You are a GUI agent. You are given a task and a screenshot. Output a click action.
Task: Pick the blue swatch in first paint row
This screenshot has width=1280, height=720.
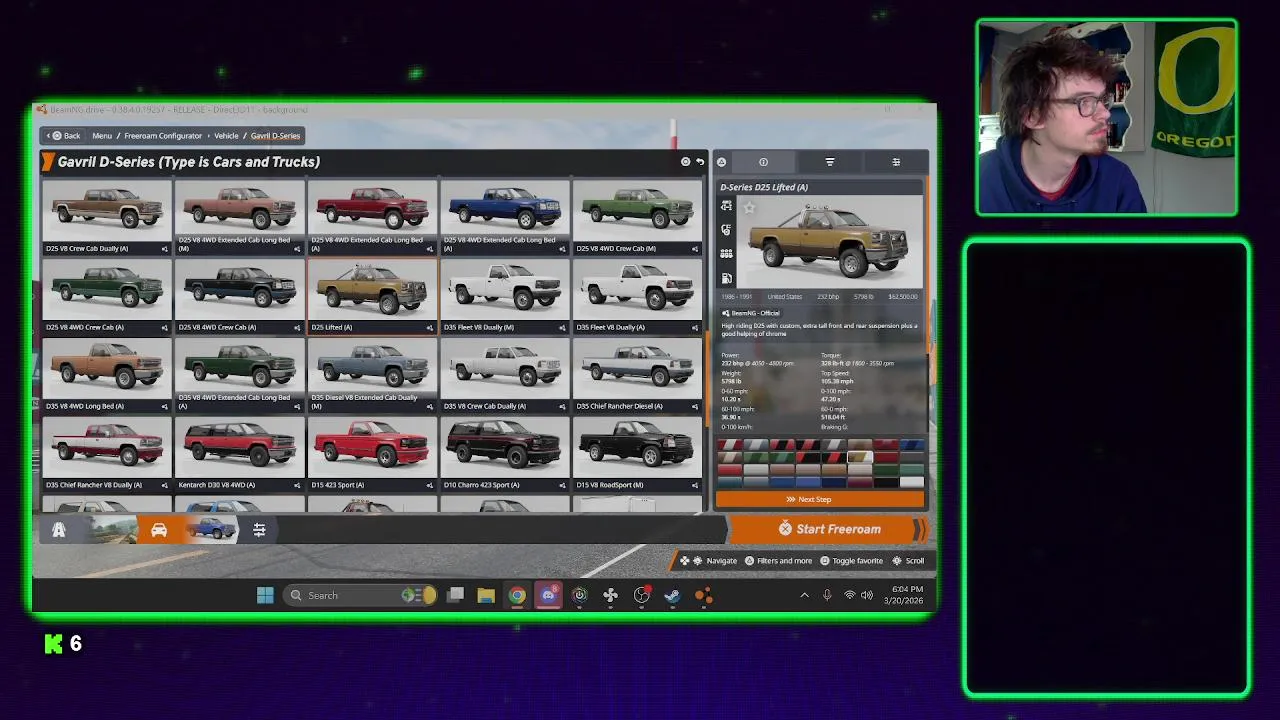[911, 445]
